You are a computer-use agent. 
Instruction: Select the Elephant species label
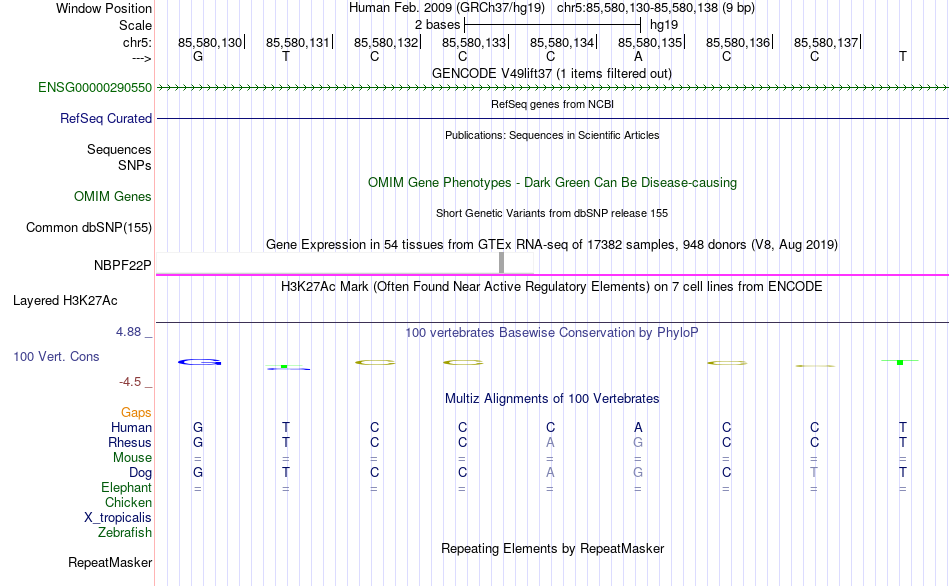[x=127, y=488]
